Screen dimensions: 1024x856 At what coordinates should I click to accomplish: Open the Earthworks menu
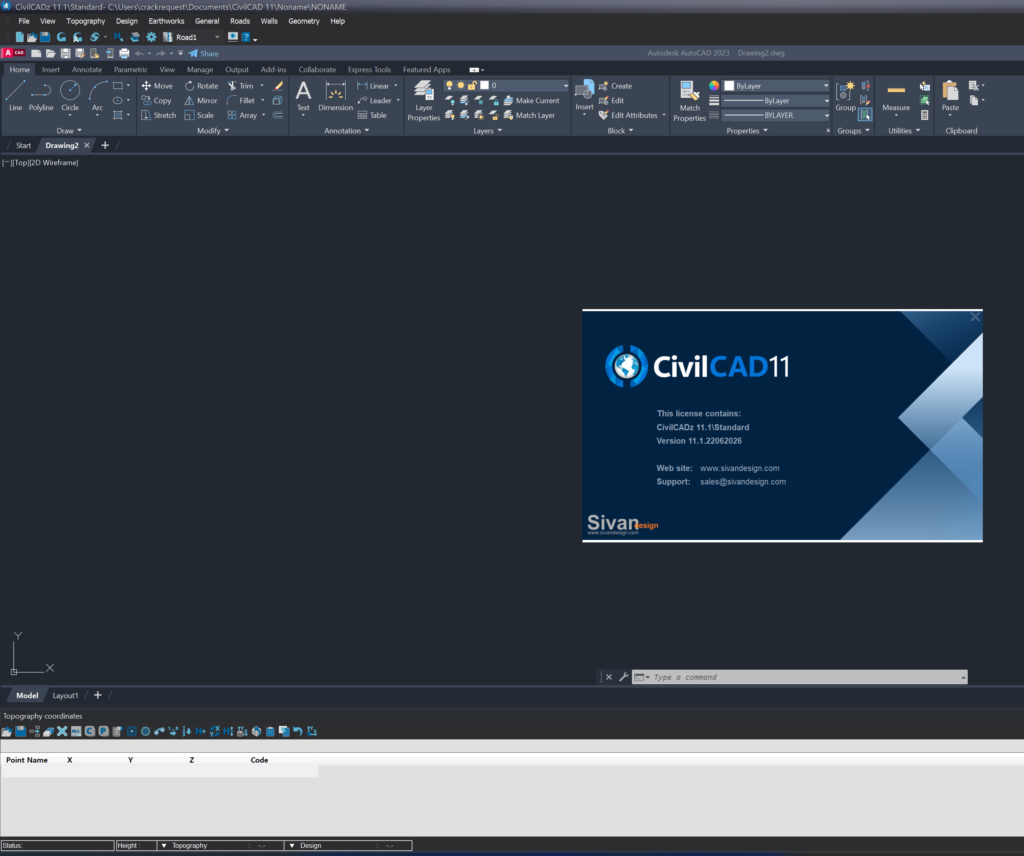tap(167, 21)
